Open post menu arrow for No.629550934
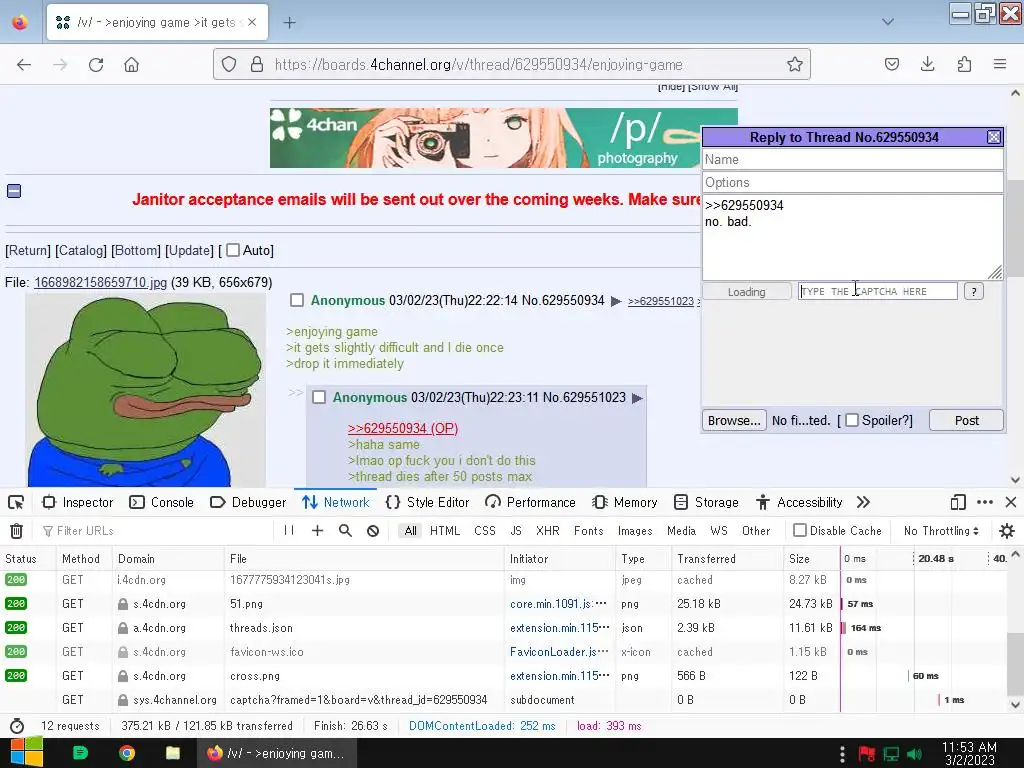Screen dimensions: 1024x768 [x=616, y=301]
